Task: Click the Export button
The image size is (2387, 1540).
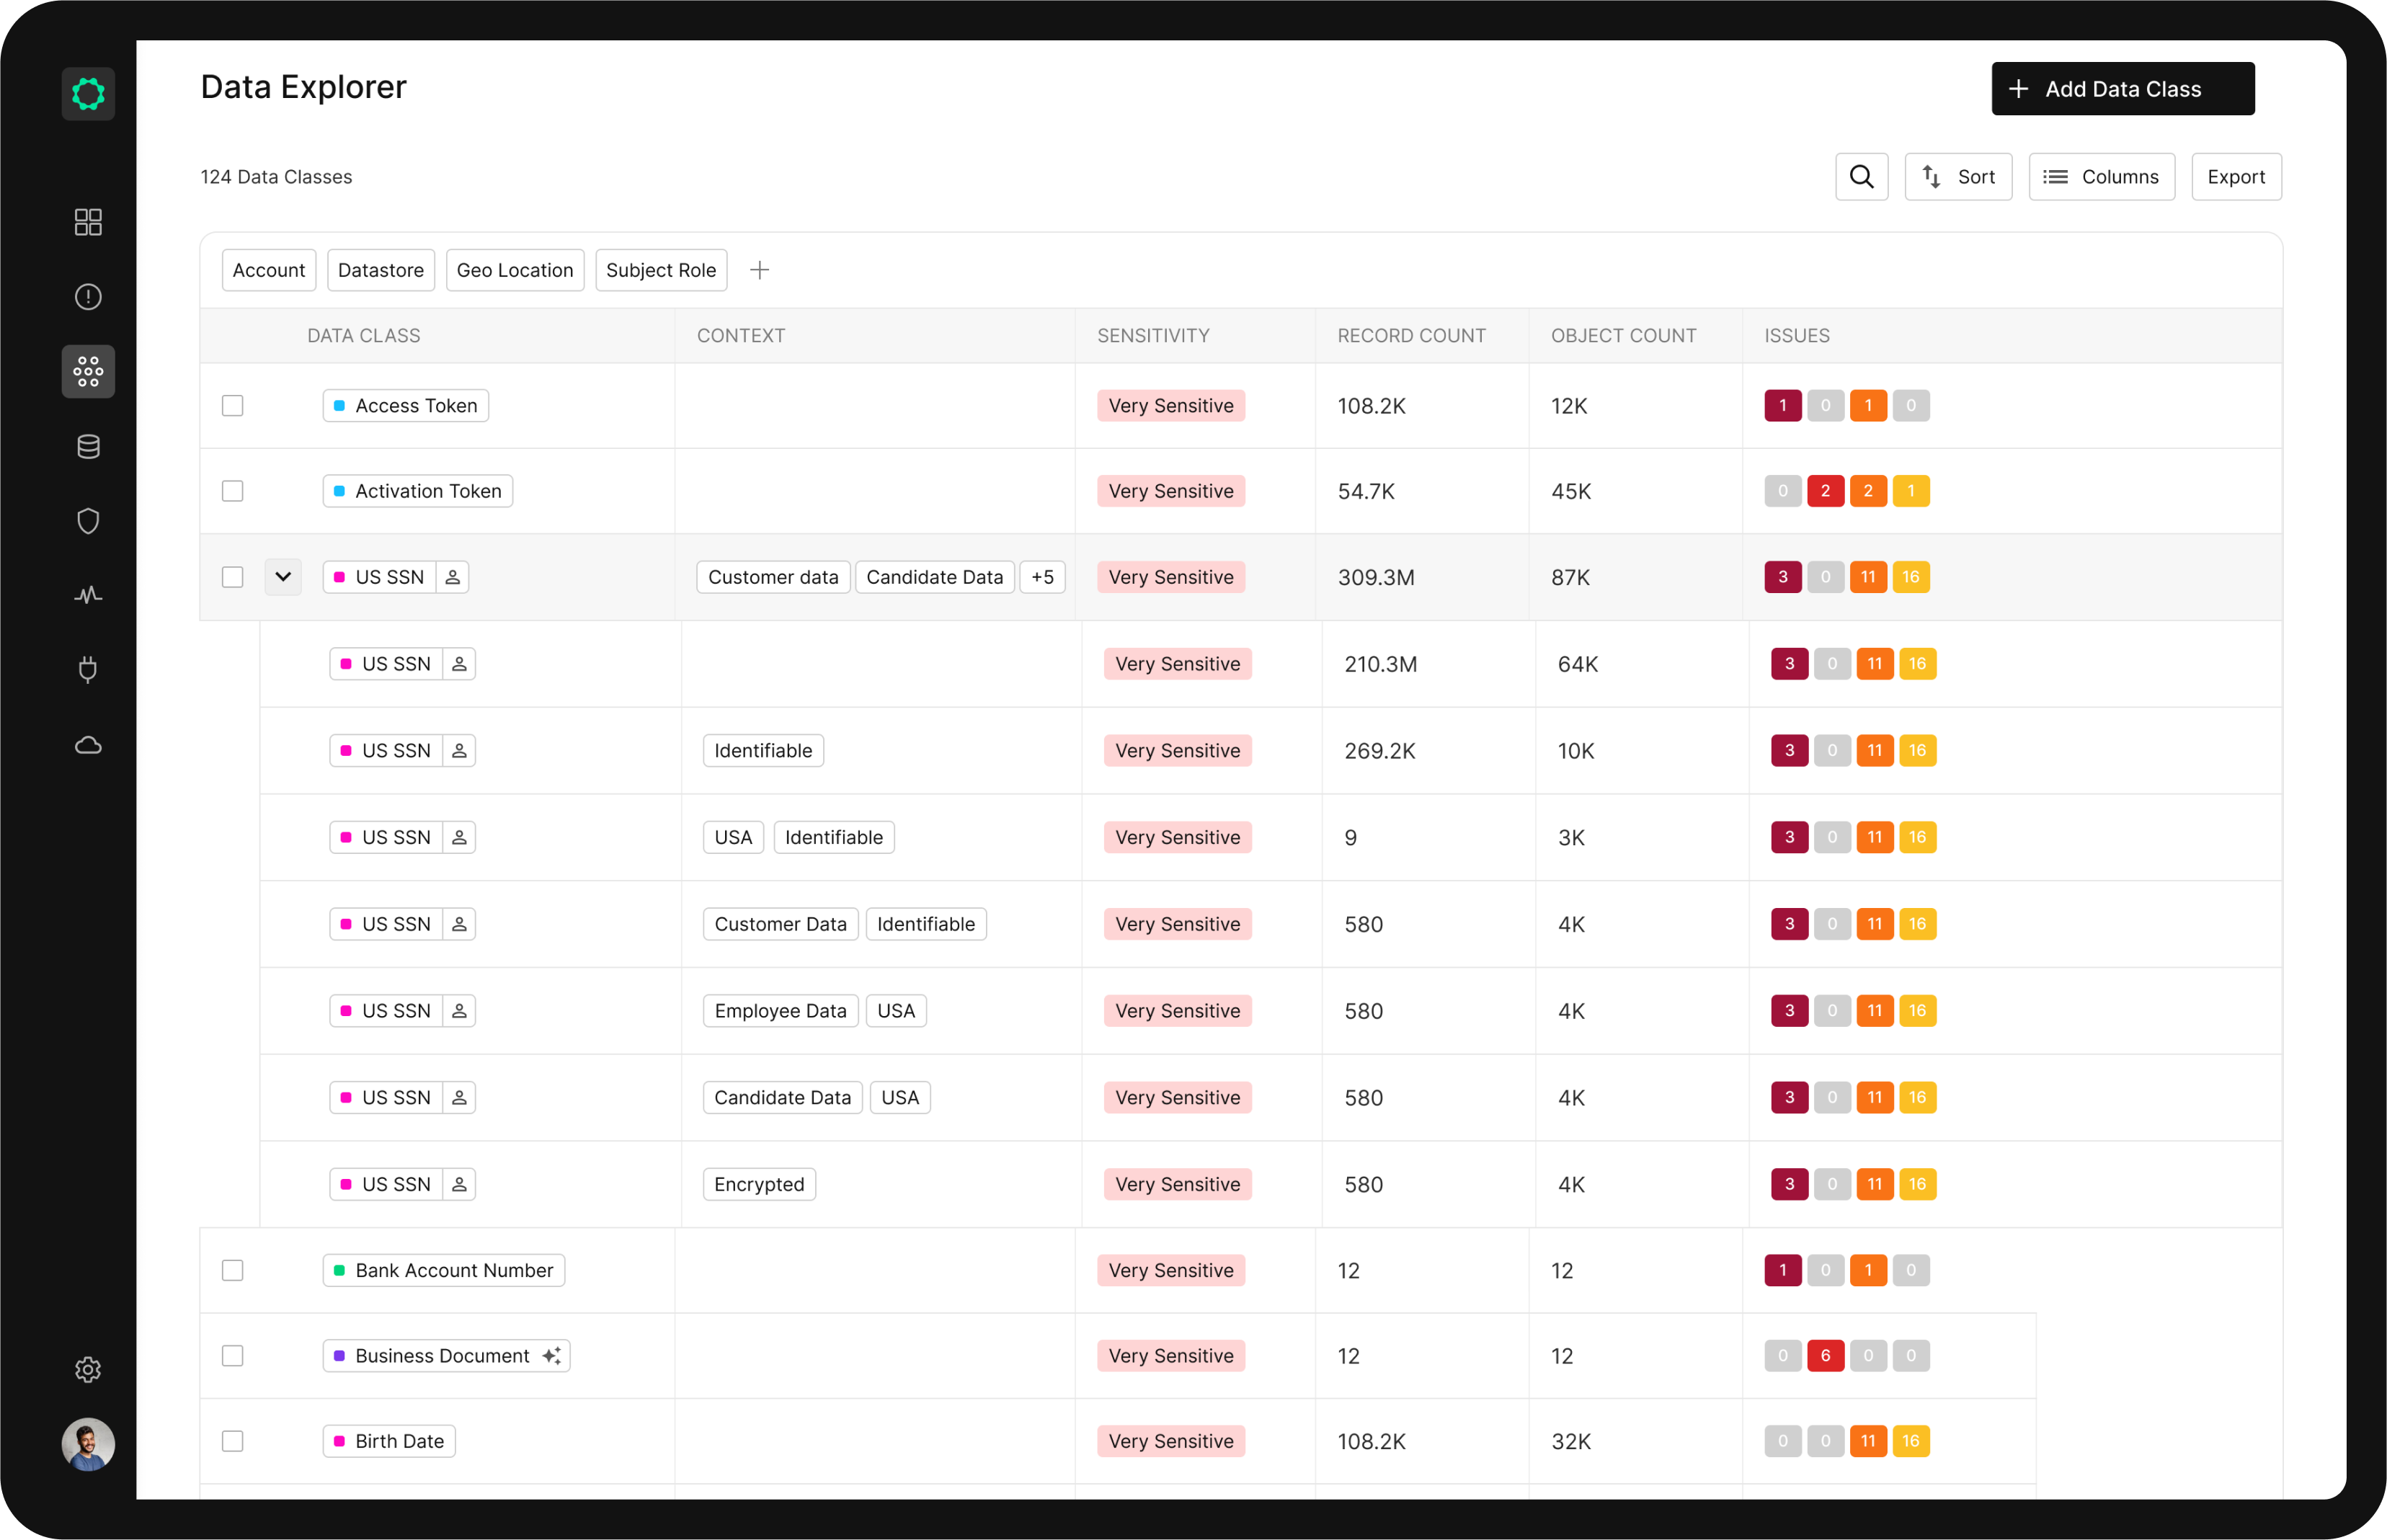Action: (x=2236, y=176)
